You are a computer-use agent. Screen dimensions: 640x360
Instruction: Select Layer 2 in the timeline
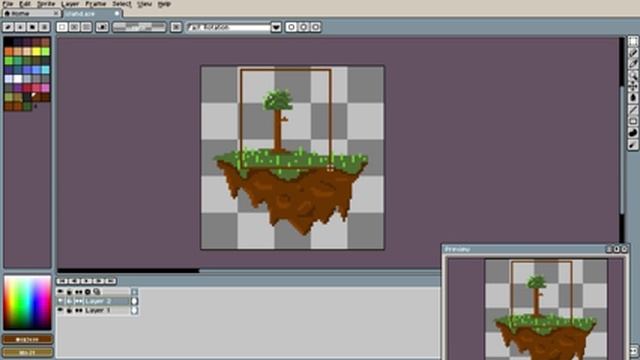107,301
